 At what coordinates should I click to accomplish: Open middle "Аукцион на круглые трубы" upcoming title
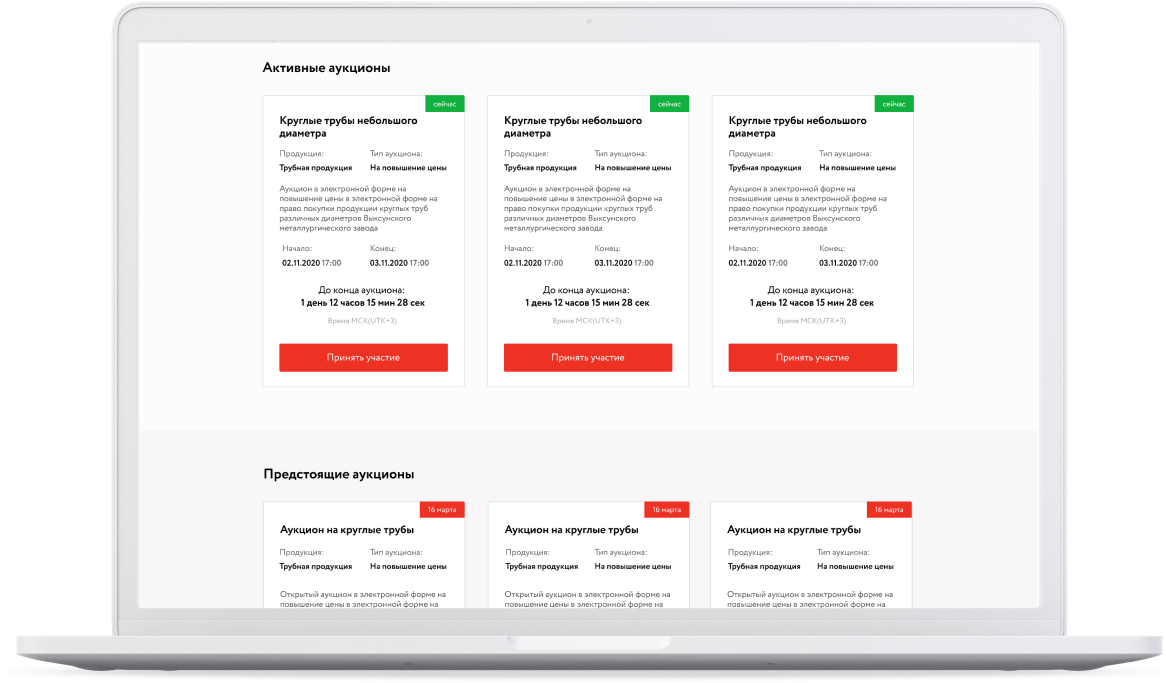click(x=571, y=530)
